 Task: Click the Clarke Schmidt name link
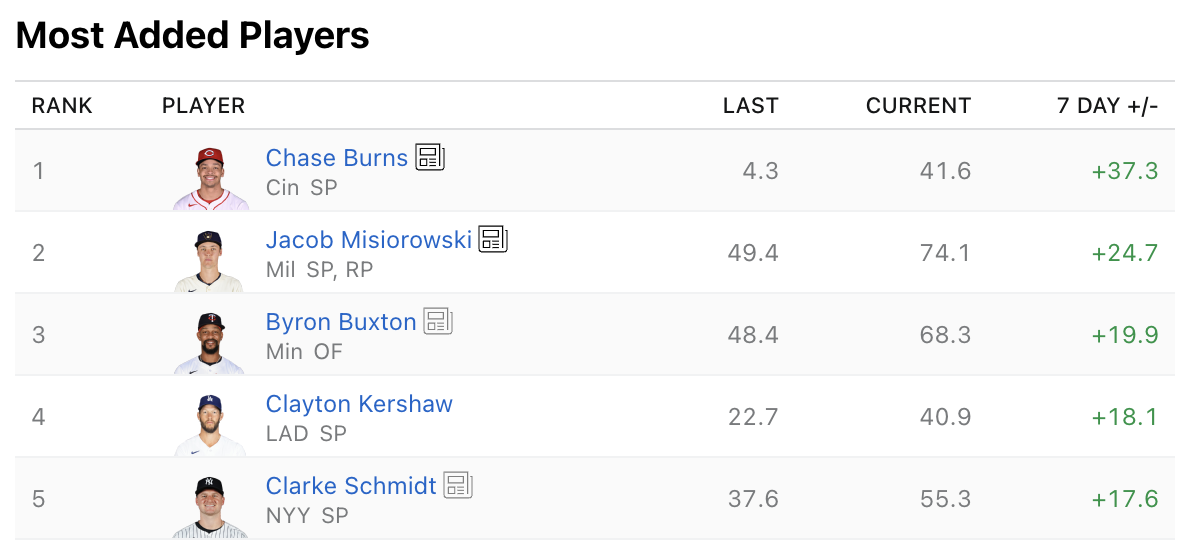[x=351, y=486]
